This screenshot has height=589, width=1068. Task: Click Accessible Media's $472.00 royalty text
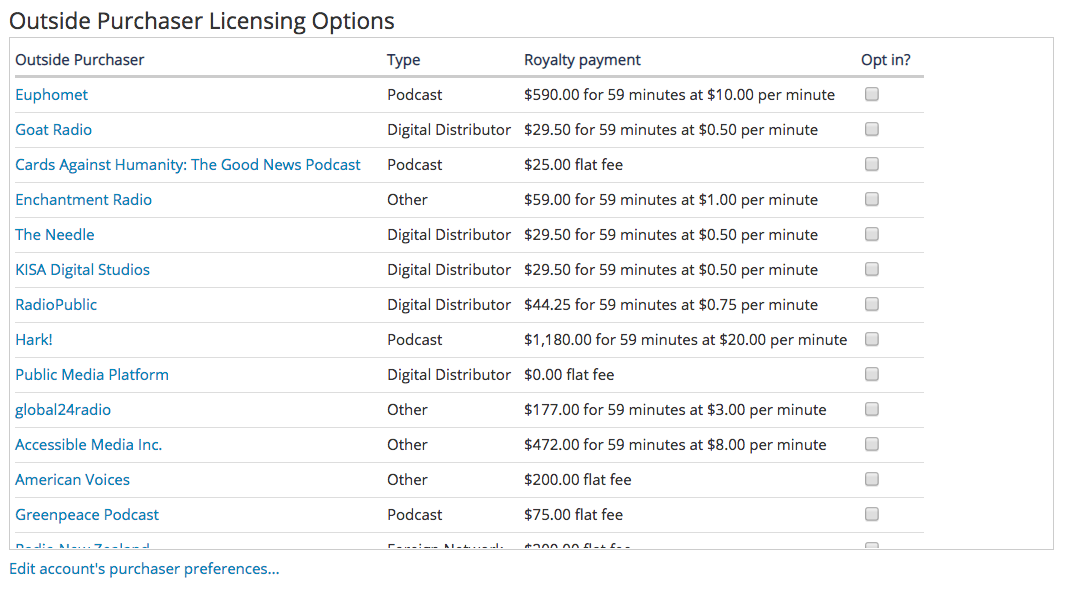675,445
